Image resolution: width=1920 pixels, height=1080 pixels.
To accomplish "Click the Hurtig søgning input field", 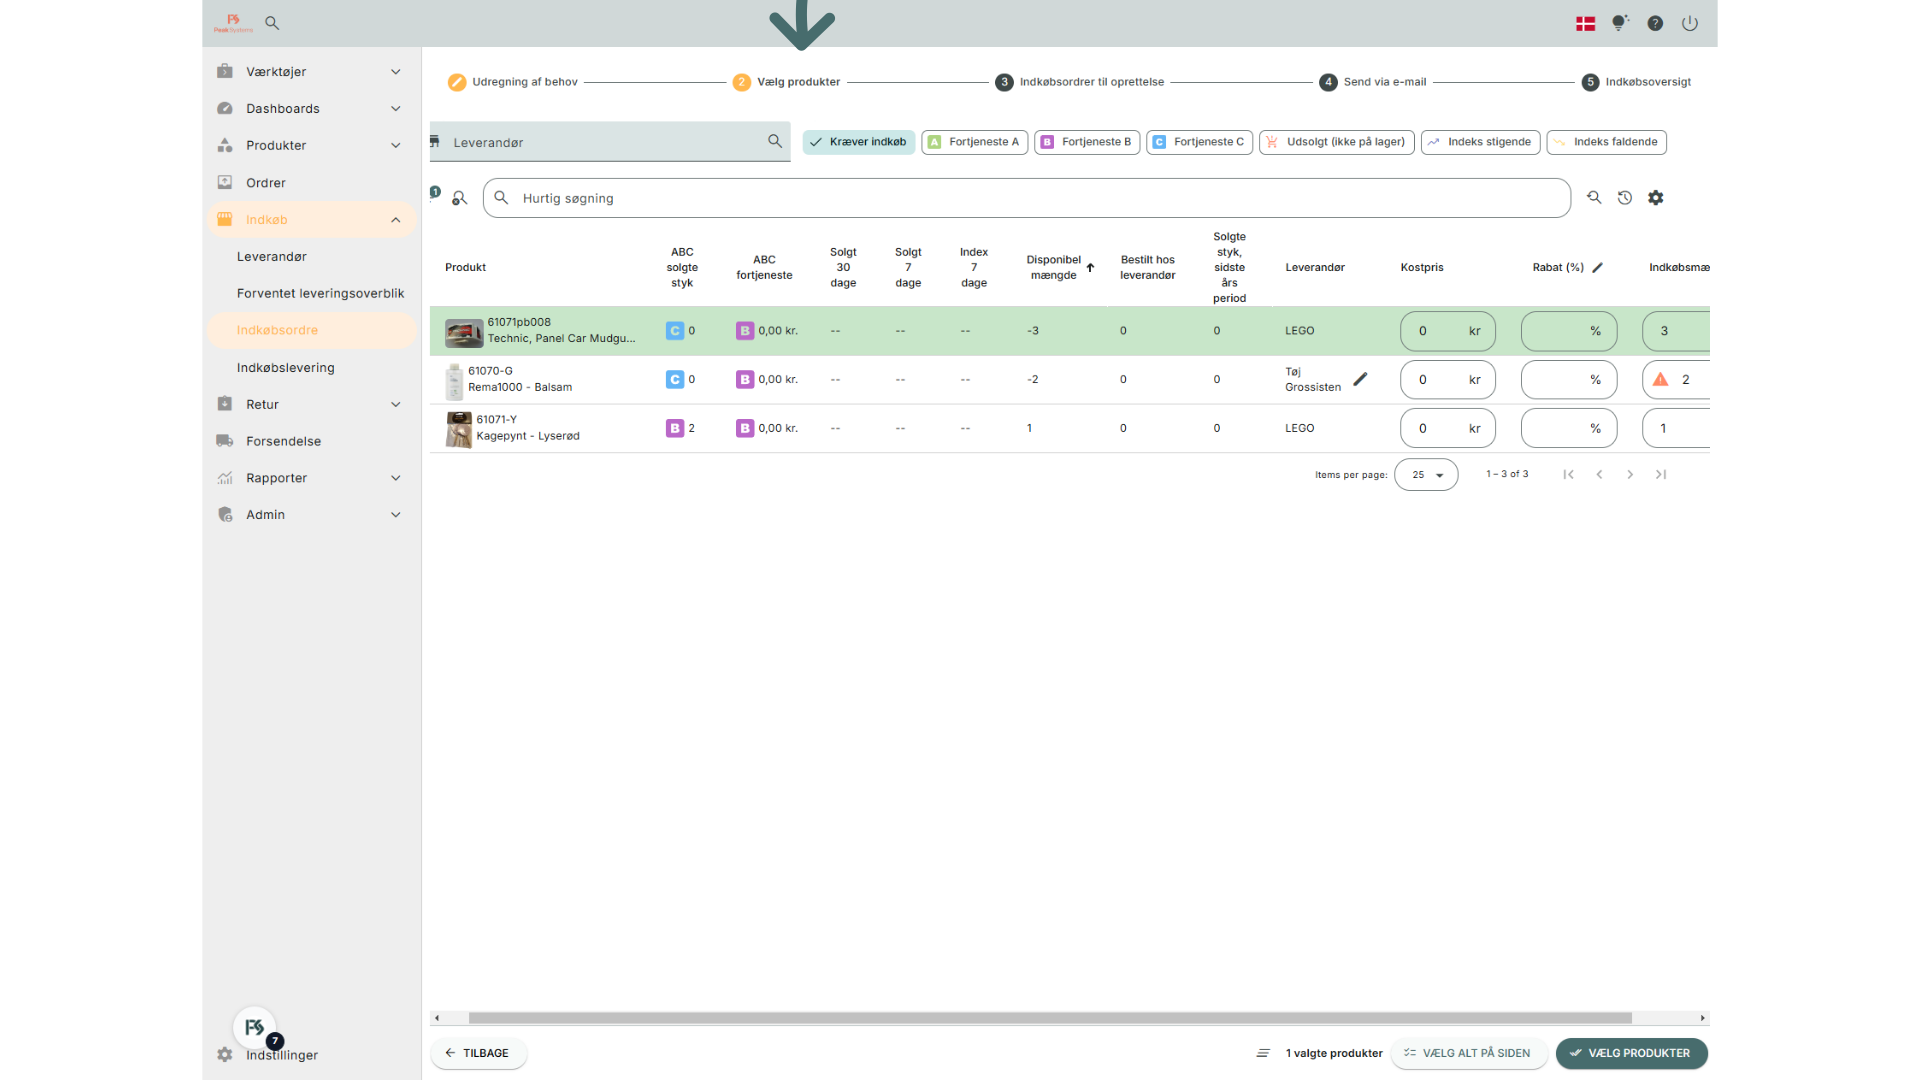I will click(1026, 198).
